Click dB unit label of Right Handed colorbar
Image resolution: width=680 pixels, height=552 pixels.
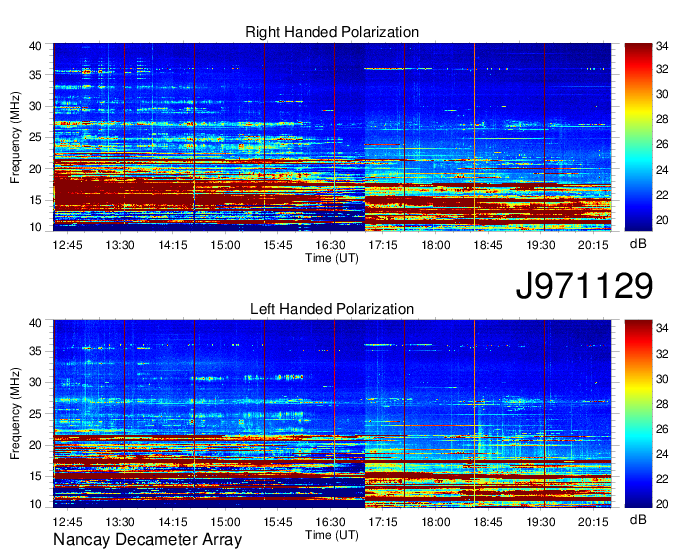point(638,244)
